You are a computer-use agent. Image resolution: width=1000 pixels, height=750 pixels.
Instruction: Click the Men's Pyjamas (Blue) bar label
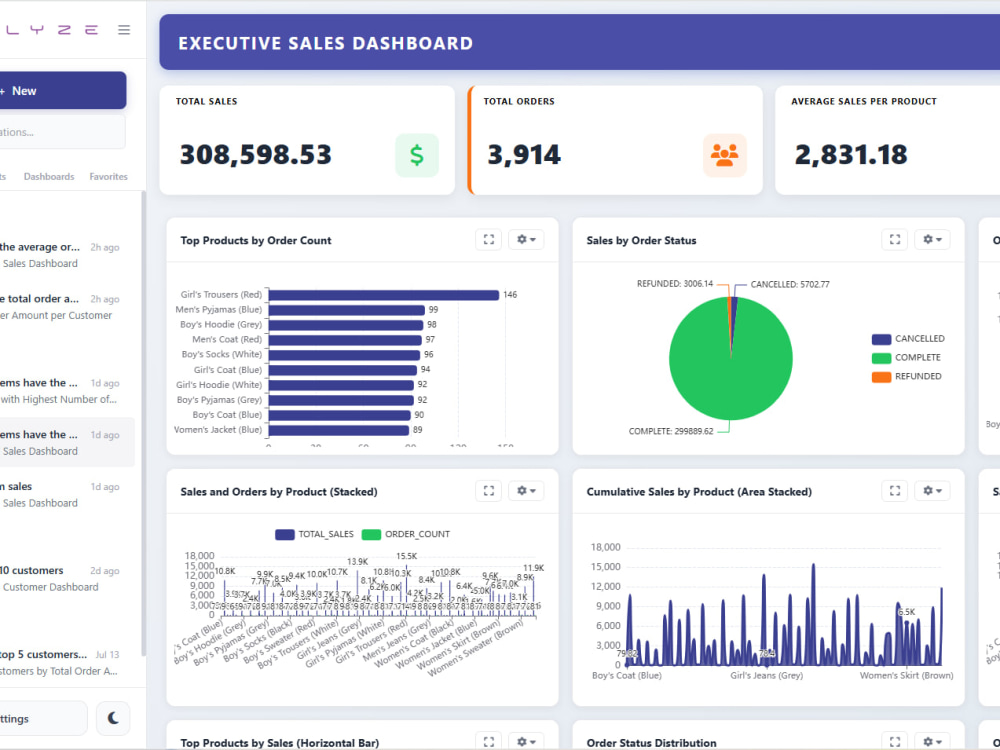pos(219,309)
